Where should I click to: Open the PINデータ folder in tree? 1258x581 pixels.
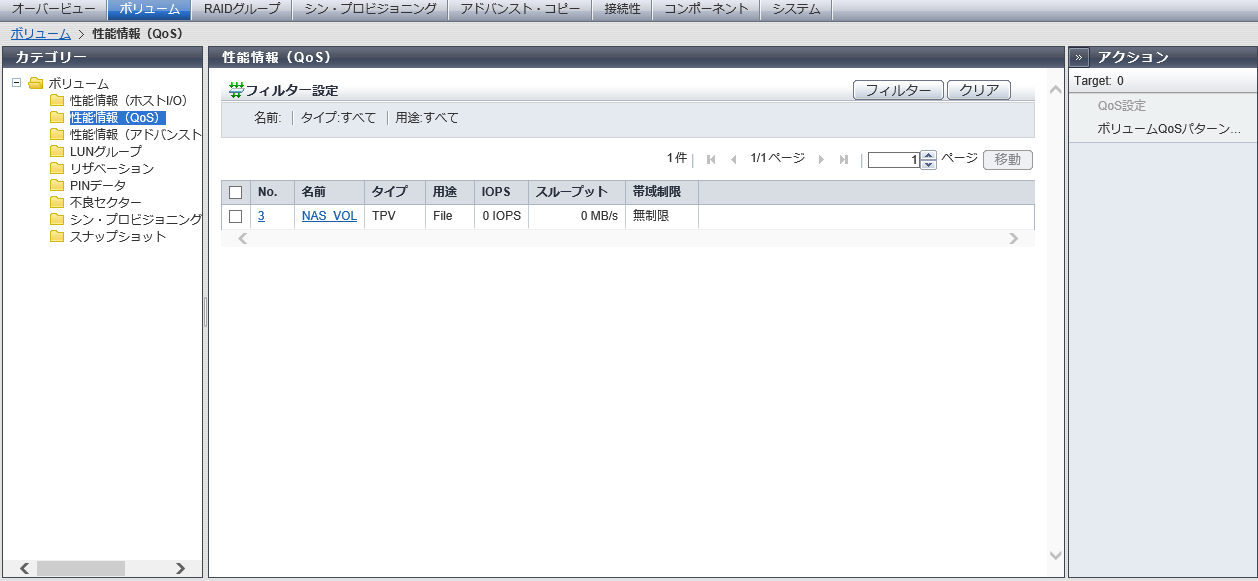[97, 185]
